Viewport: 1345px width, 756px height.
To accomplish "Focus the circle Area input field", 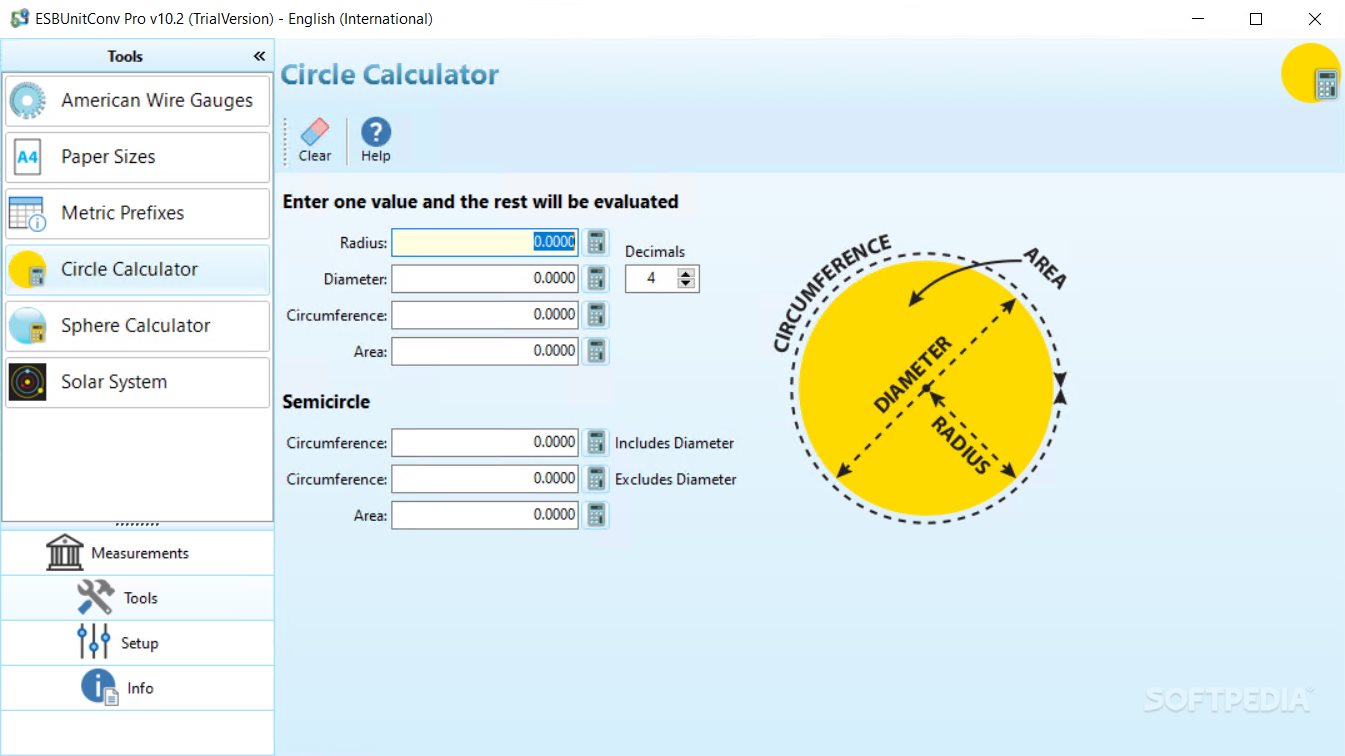I will (x=485, y=350).
